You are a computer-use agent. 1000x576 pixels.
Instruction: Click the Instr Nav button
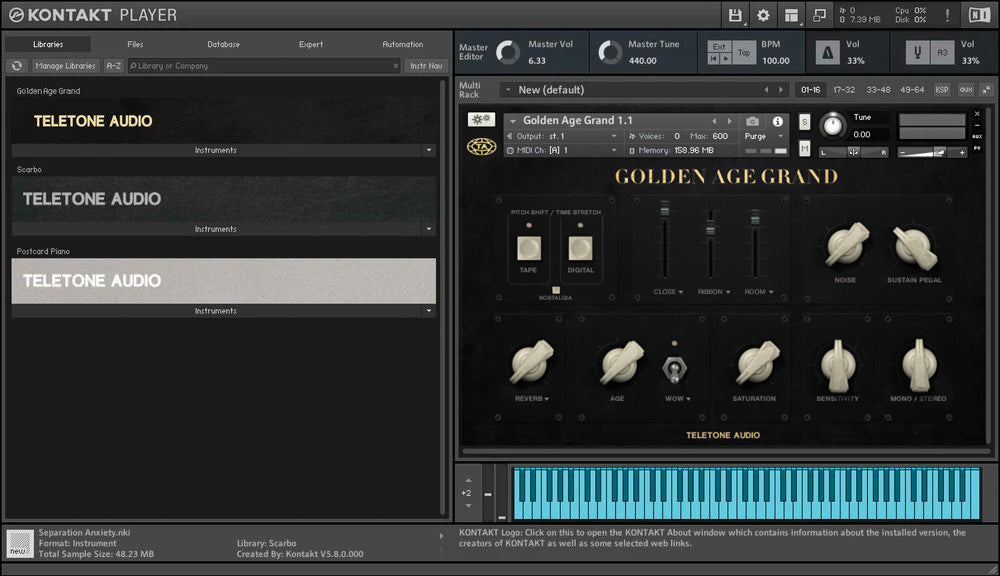point(425,66)
